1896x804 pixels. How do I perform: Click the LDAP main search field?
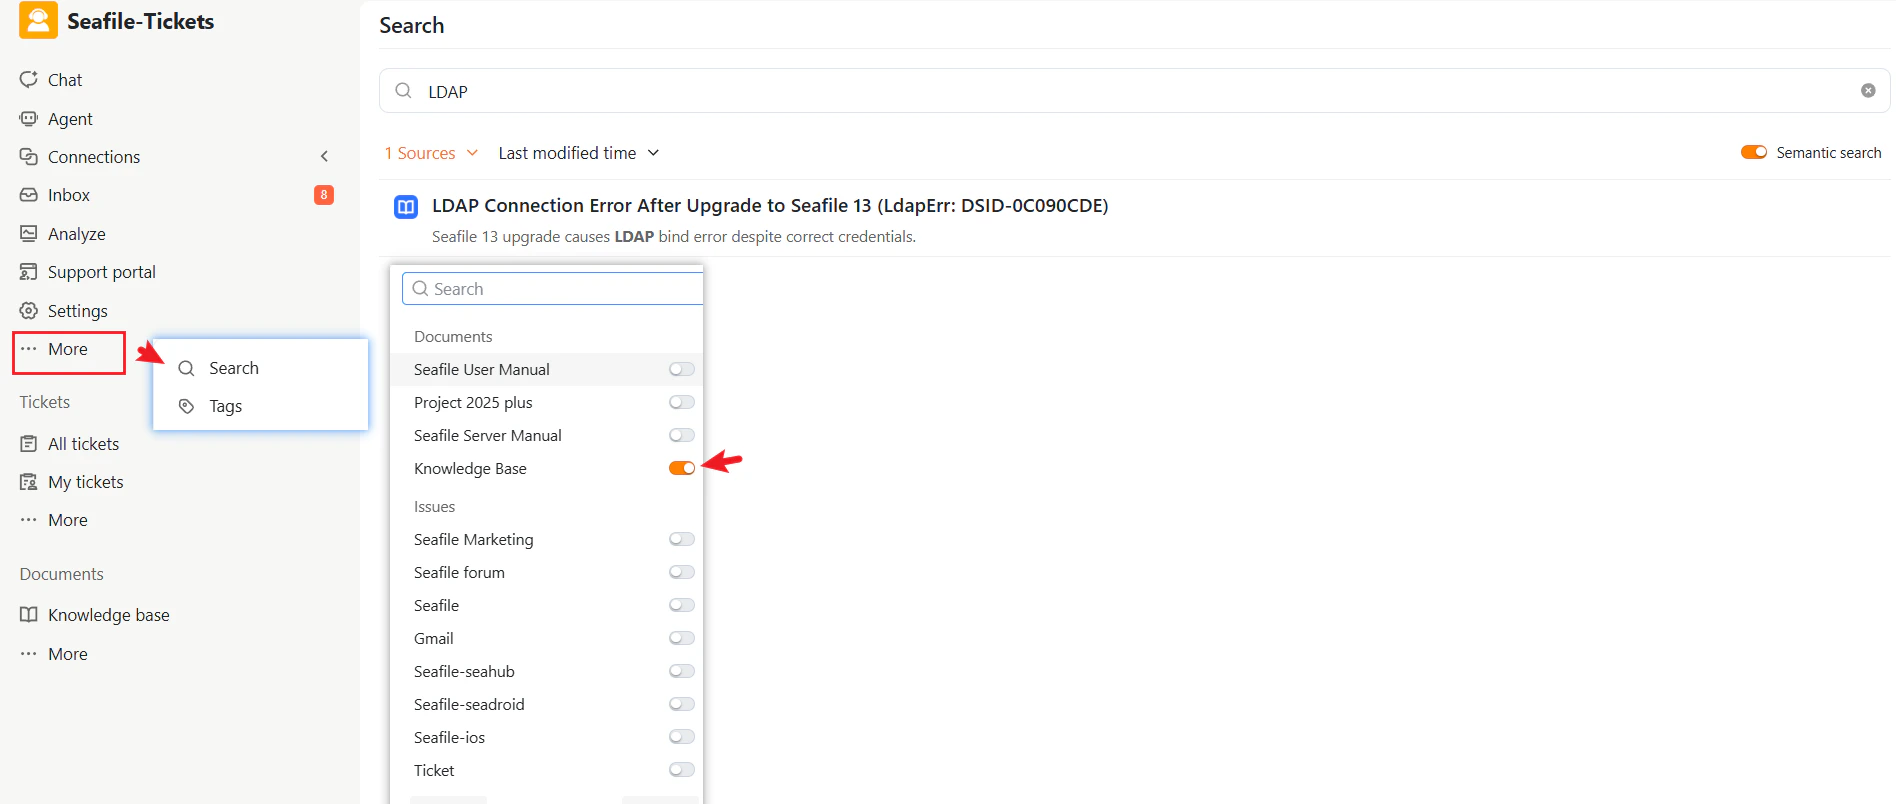(1134, 91)
